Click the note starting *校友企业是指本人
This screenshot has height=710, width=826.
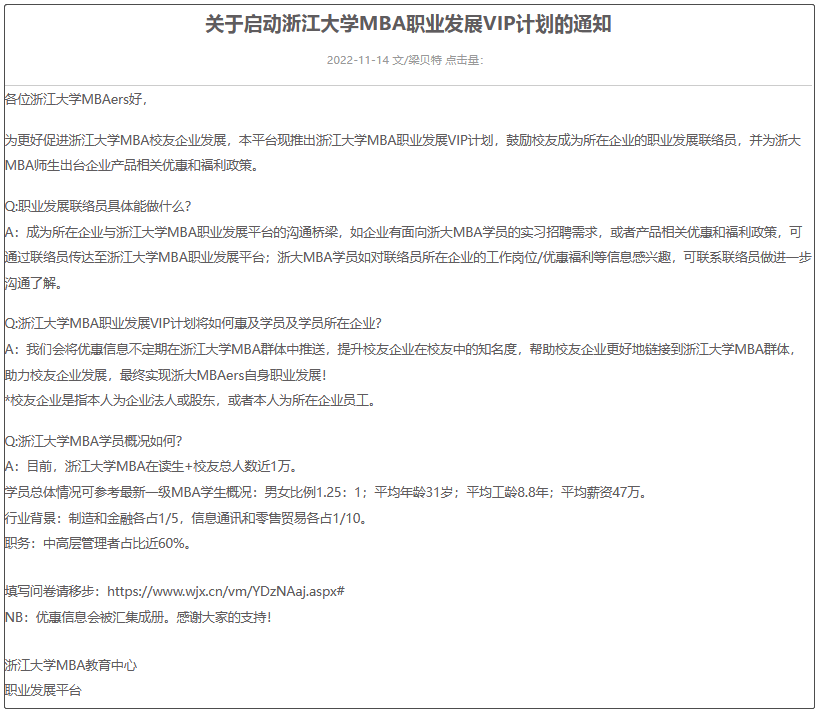190,401
